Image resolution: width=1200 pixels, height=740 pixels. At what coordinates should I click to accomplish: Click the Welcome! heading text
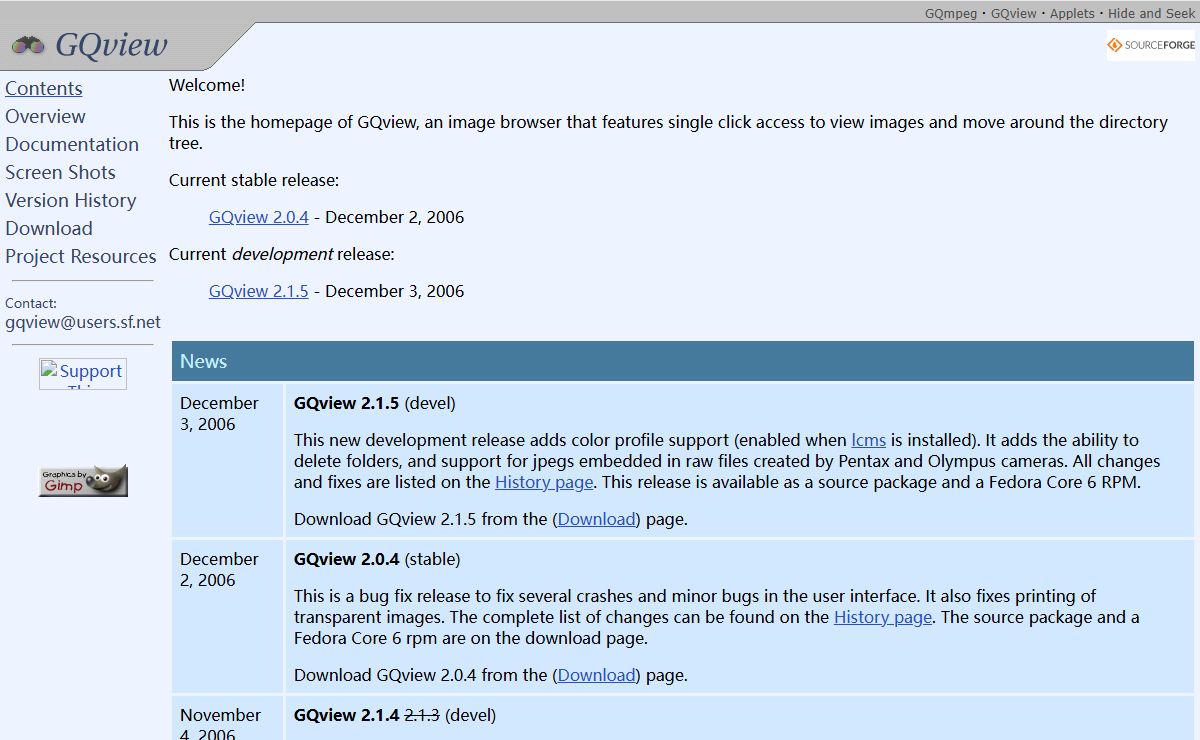[x=207, y=85]
